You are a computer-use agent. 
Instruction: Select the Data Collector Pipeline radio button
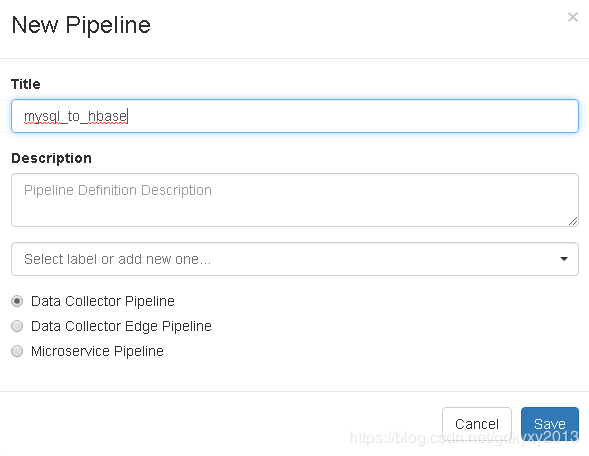tap(17, 301)
